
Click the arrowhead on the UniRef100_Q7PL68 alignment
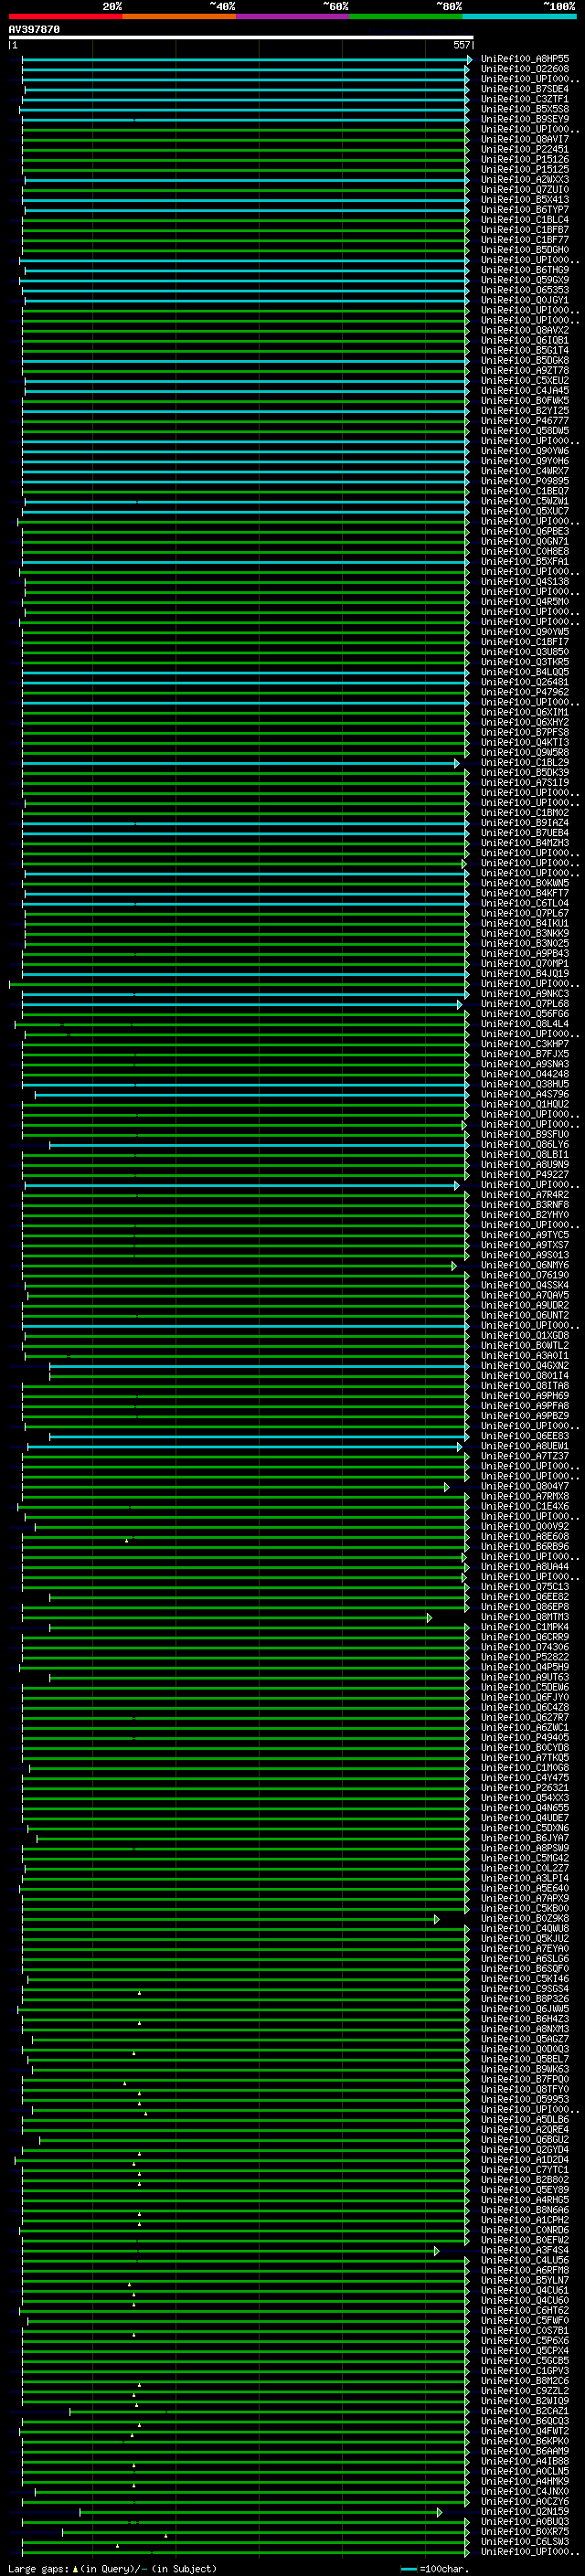460,1004
